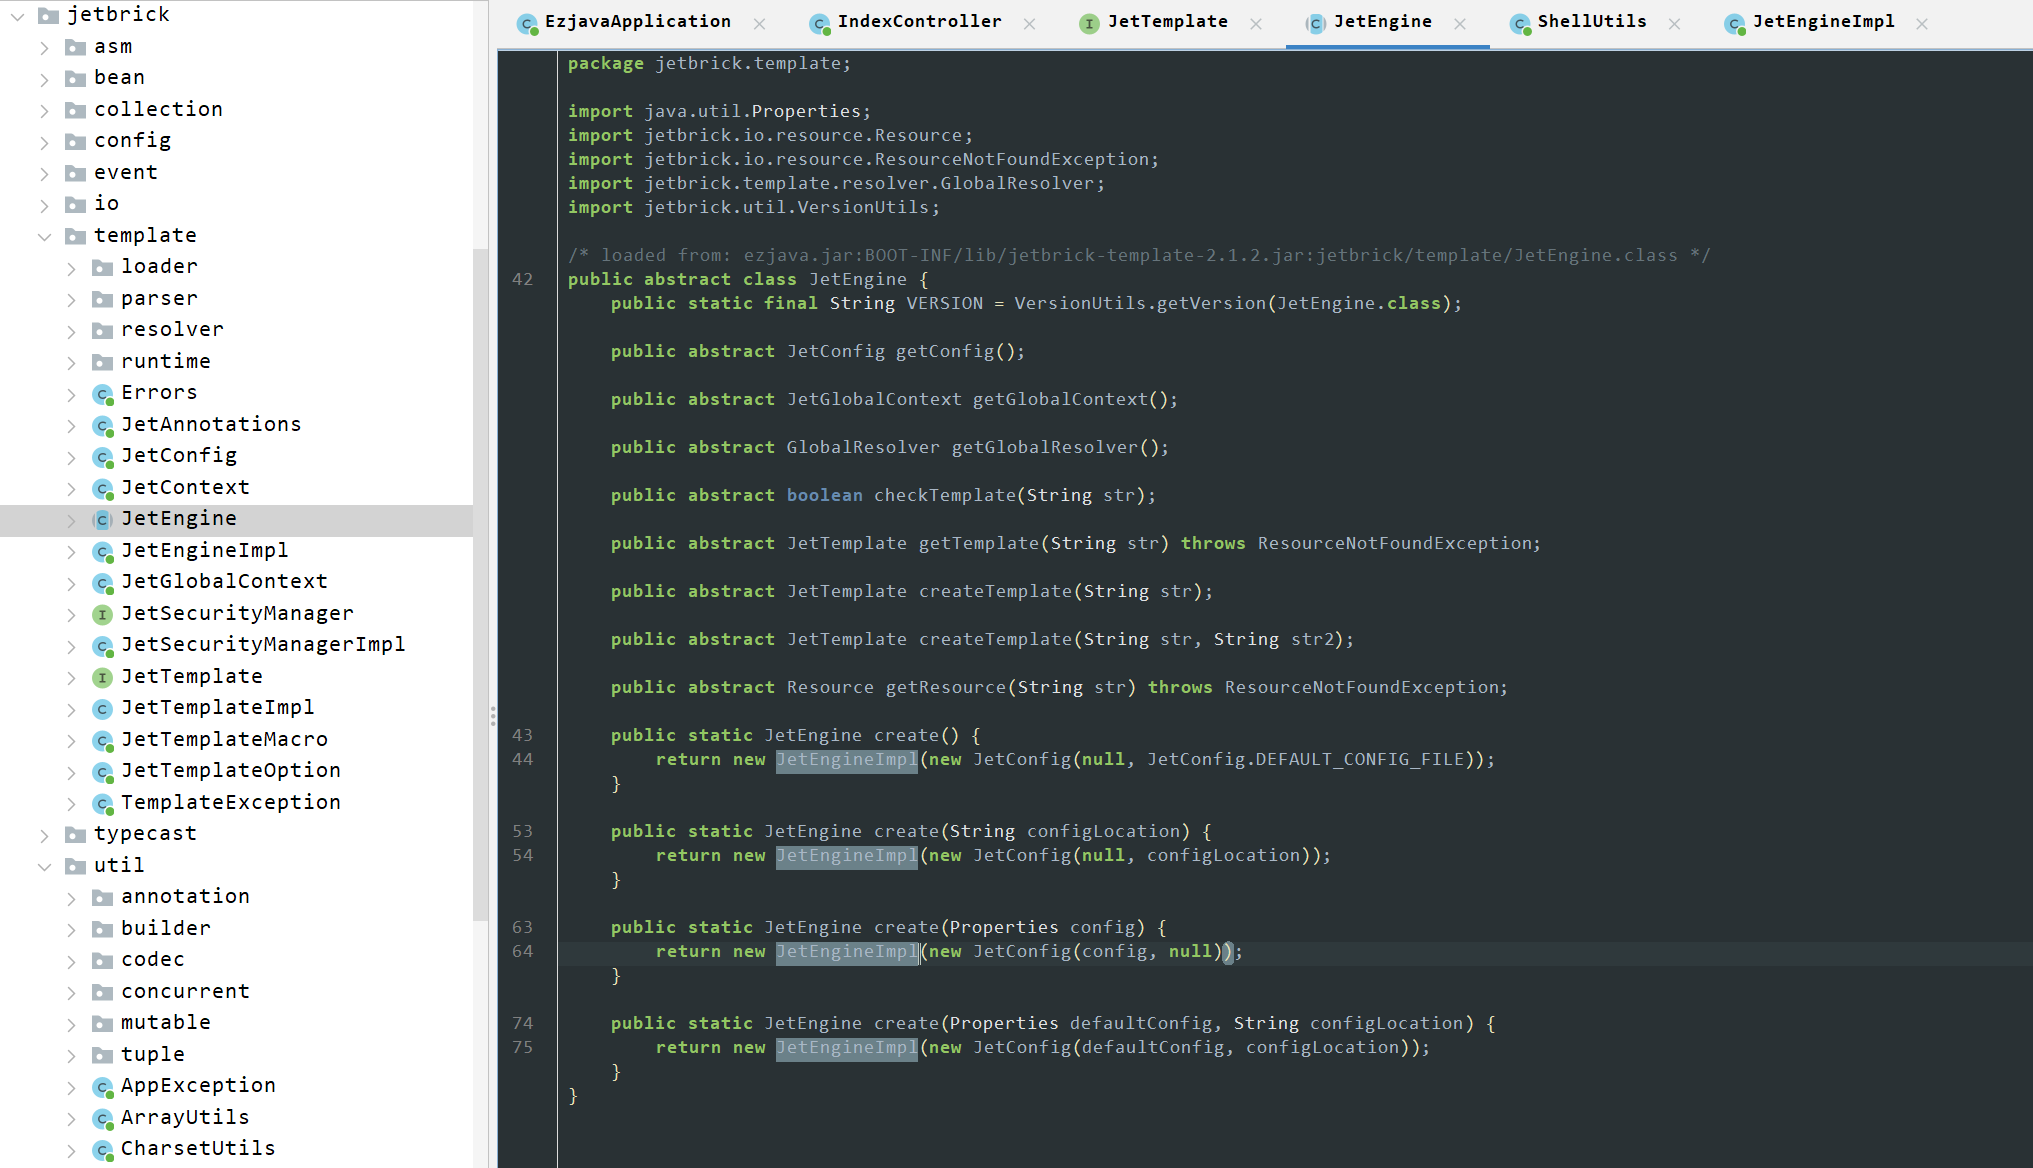This screenshot has width=2033, height=1168.
Task: Close the IndexController tab
Action: [1029, 23]
